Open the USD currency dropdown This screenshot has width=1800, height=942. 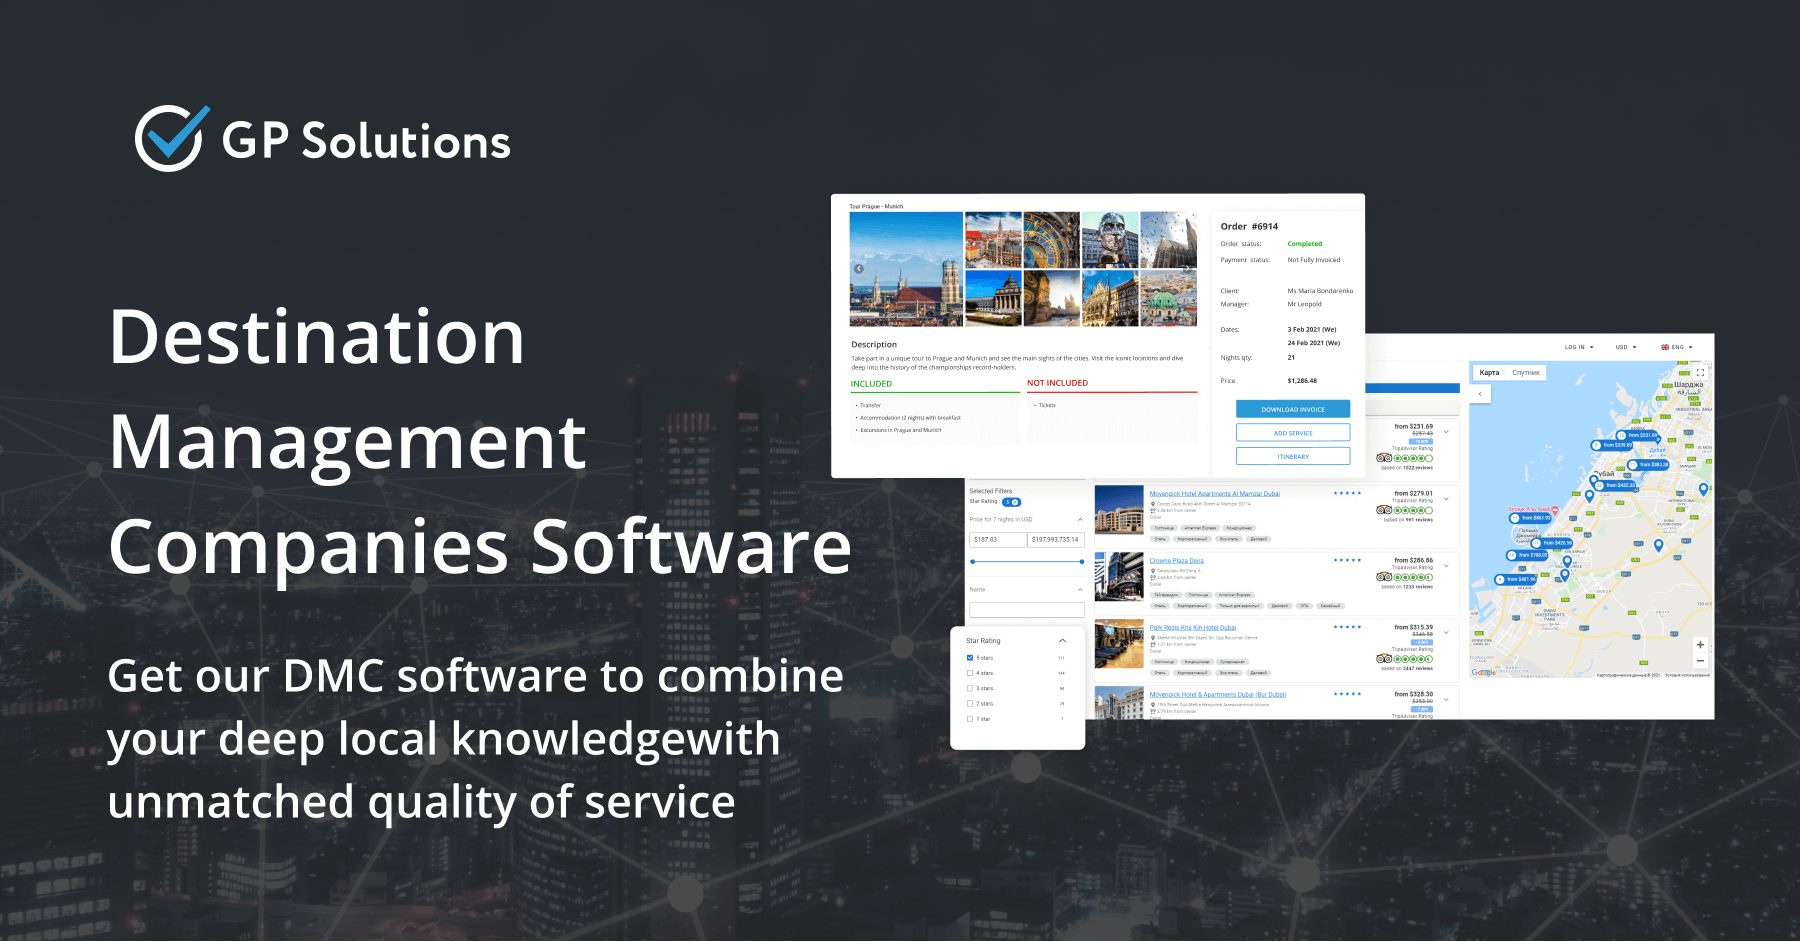coord(1623,347)
